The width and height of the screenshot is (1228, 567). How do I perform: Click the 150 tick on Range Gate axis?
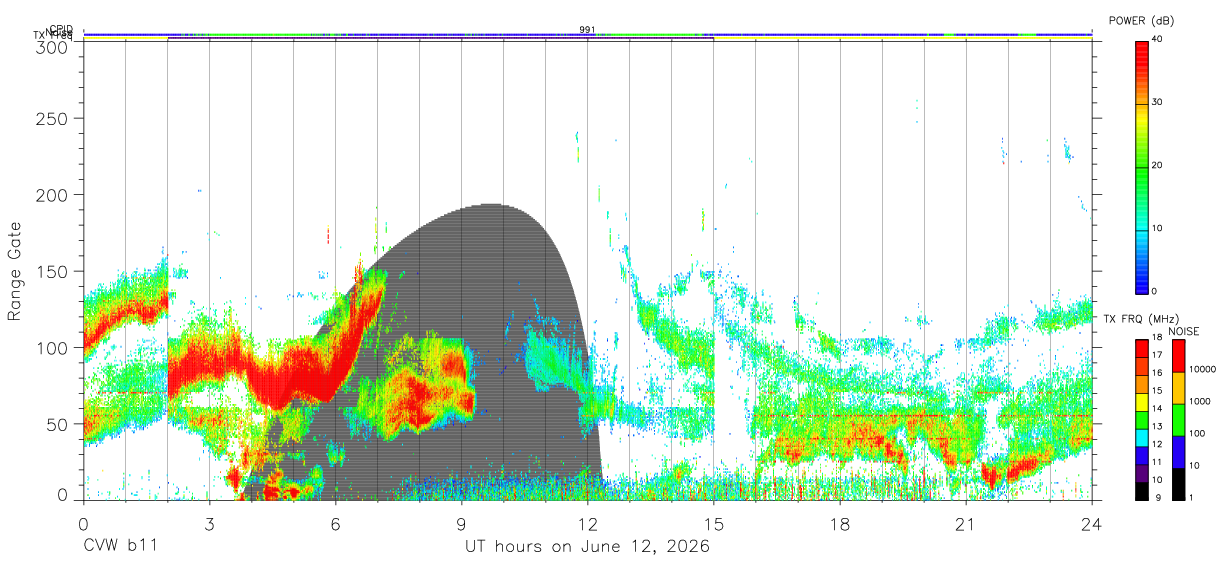51,271
